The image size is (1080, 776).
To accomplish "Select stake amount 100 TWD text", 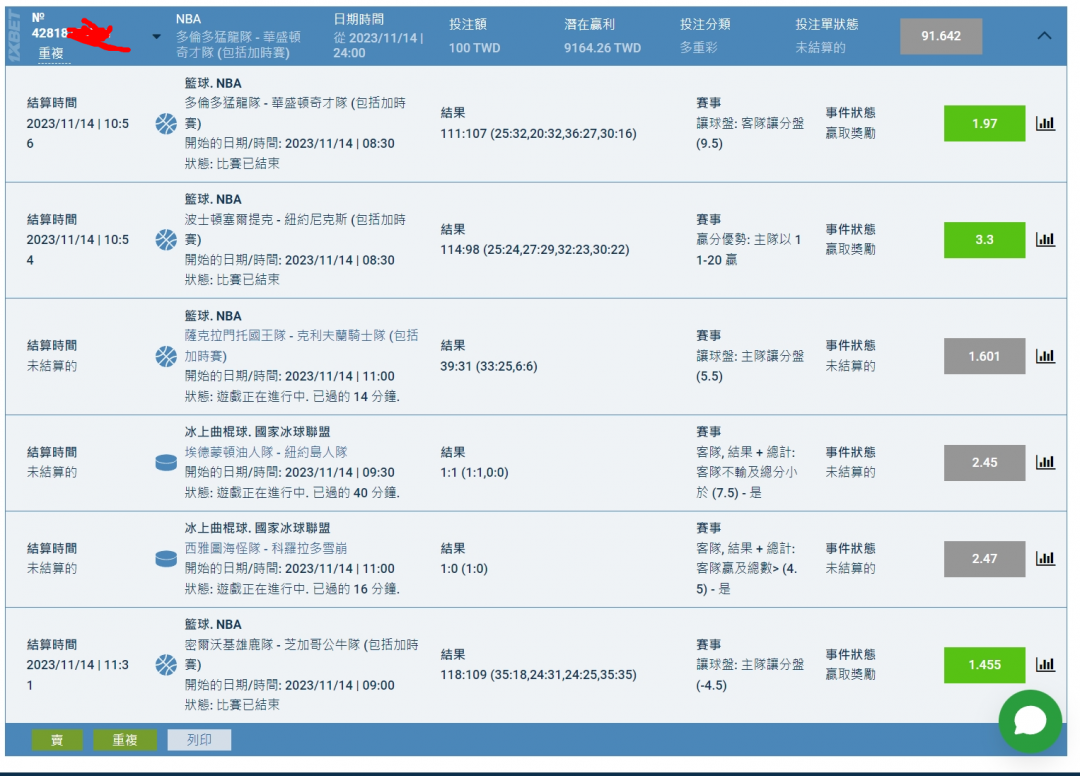I will [x=475, y=48].
